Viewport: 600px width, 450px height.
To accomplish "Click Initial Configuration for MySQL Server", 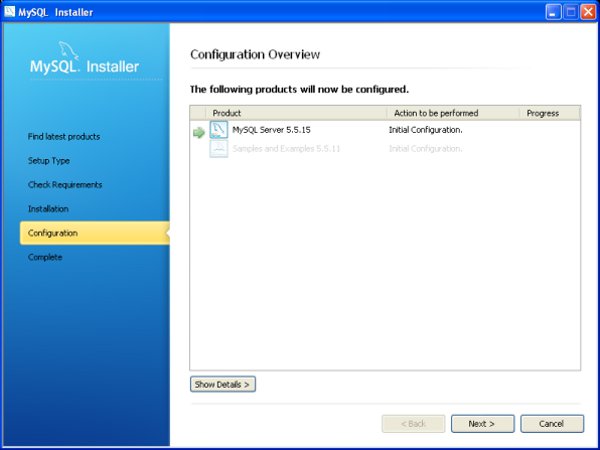I will pos(426,130).
